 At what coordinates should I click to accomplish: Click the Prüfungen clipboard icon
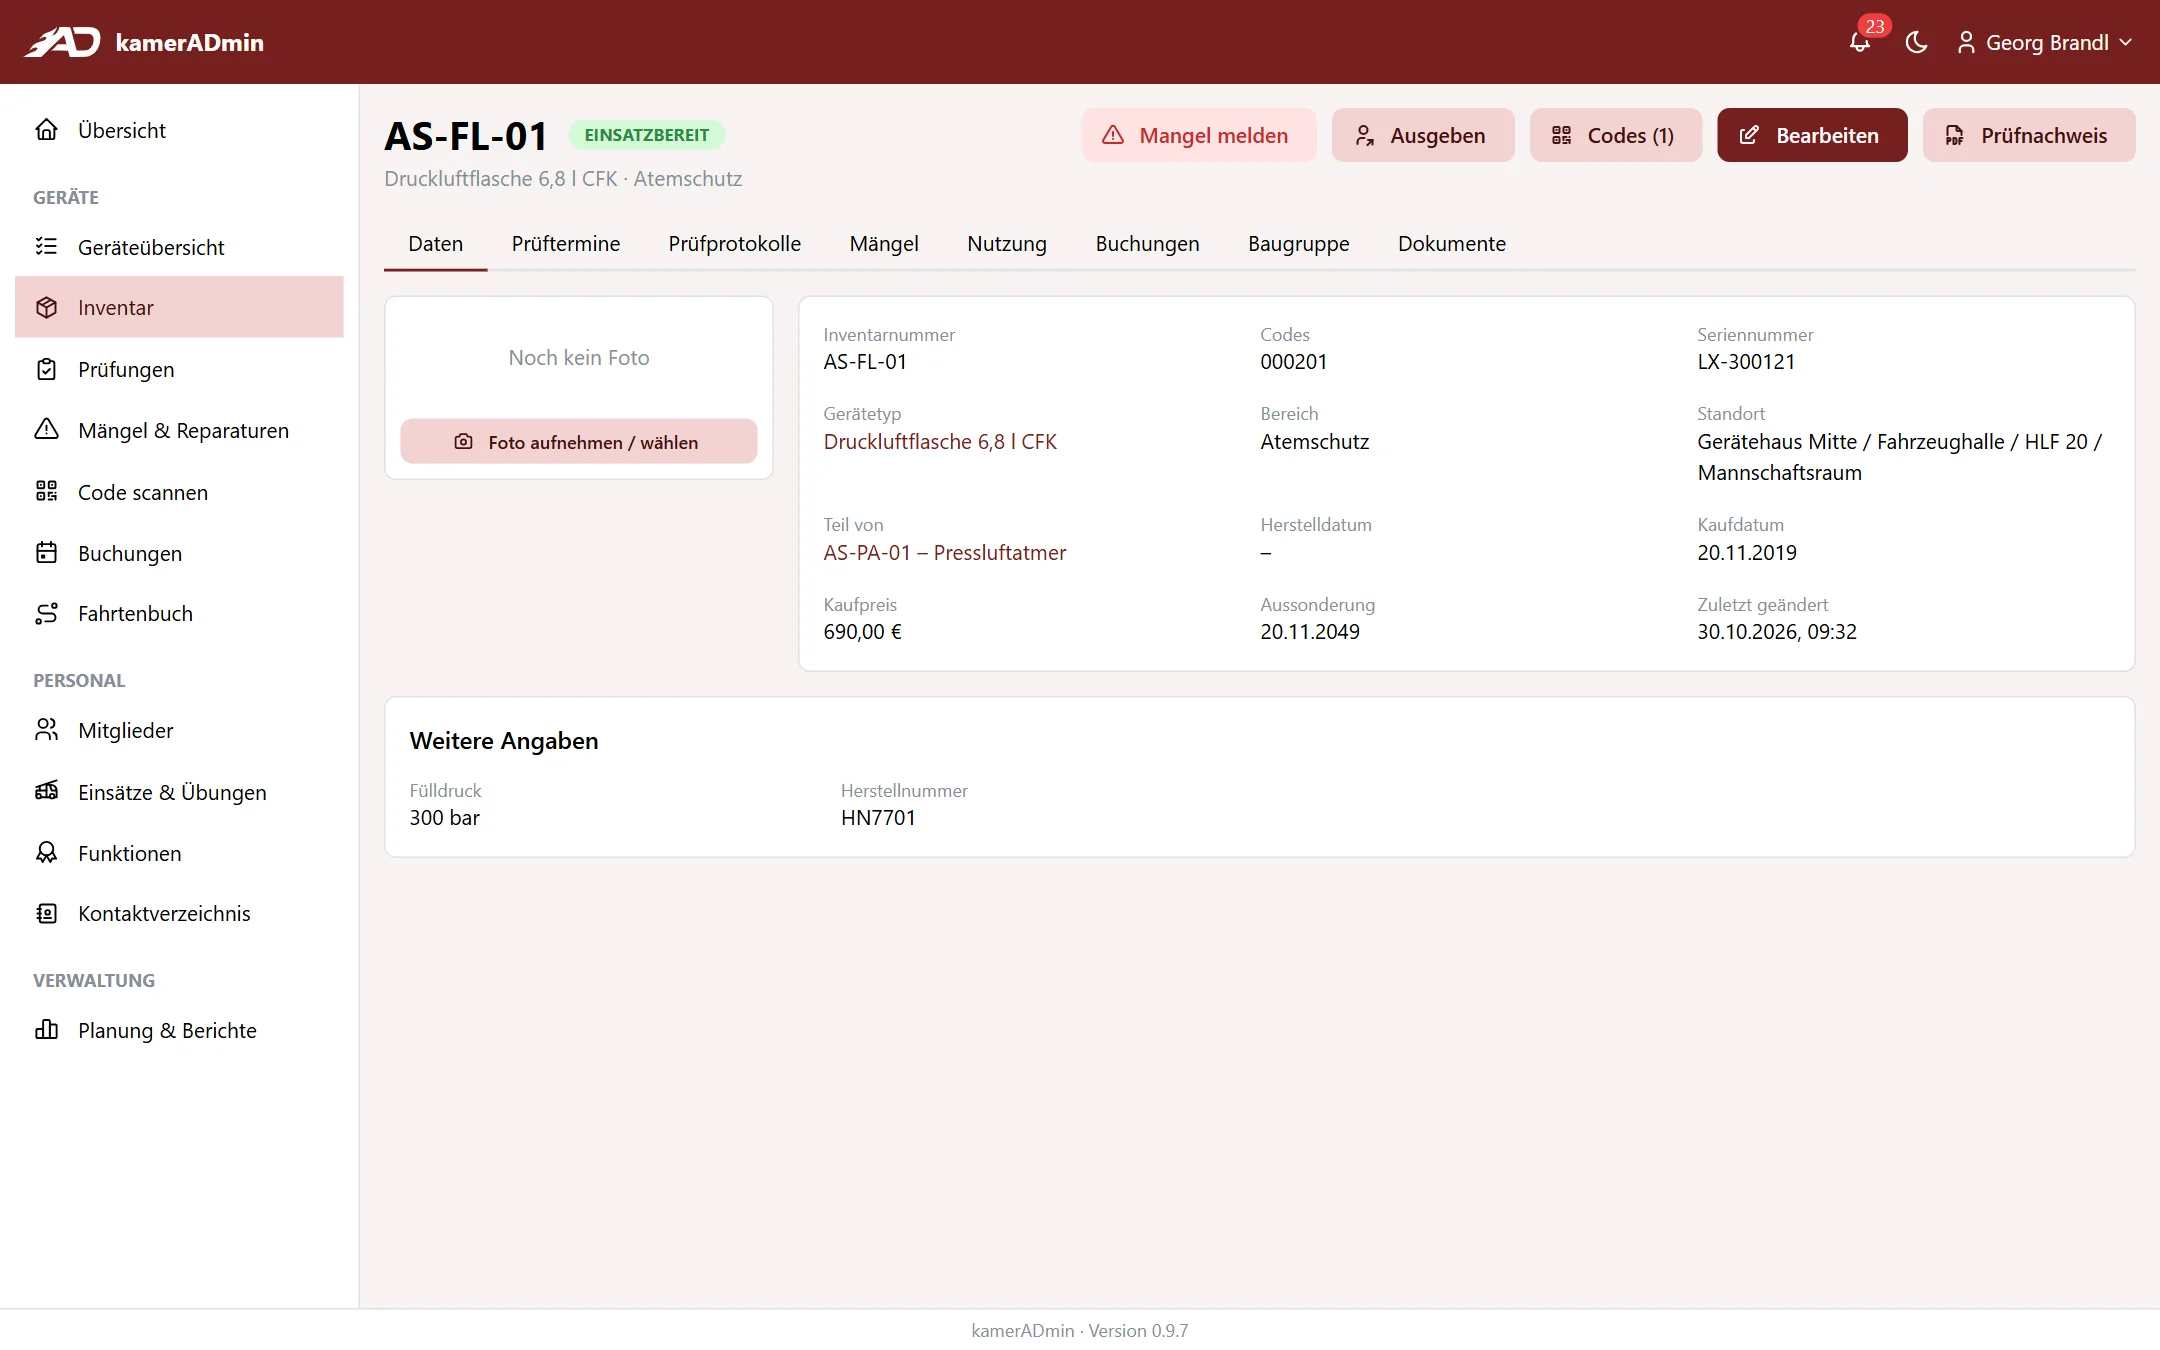(x=46, y=369)
